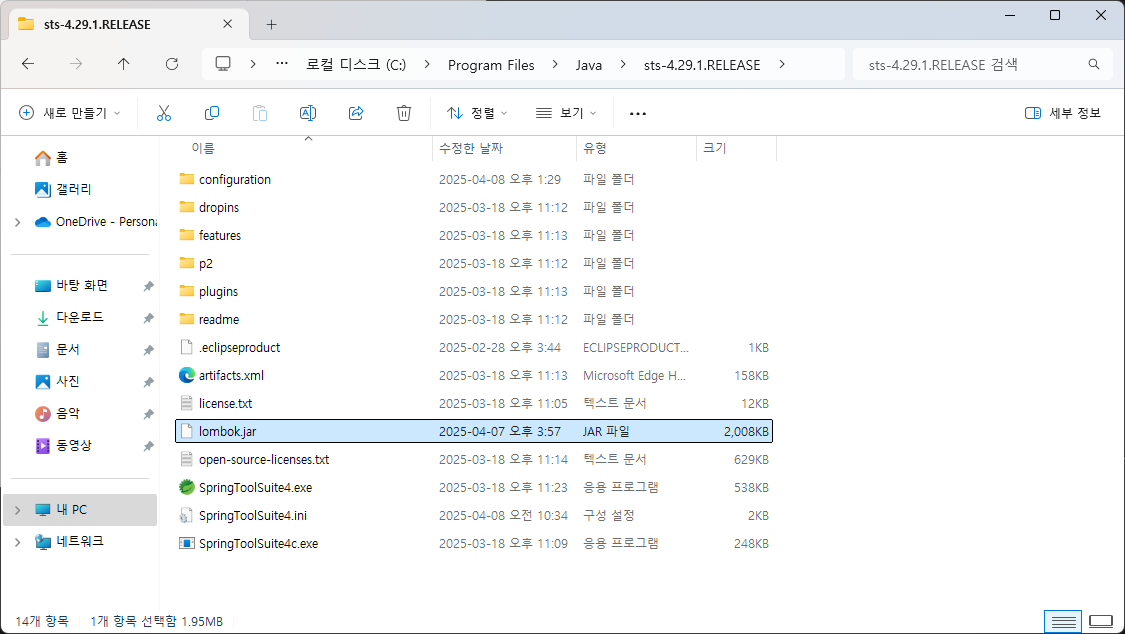Select the SpringToolSuite4.ini file
1125x634 pixels.
[474, 515]
